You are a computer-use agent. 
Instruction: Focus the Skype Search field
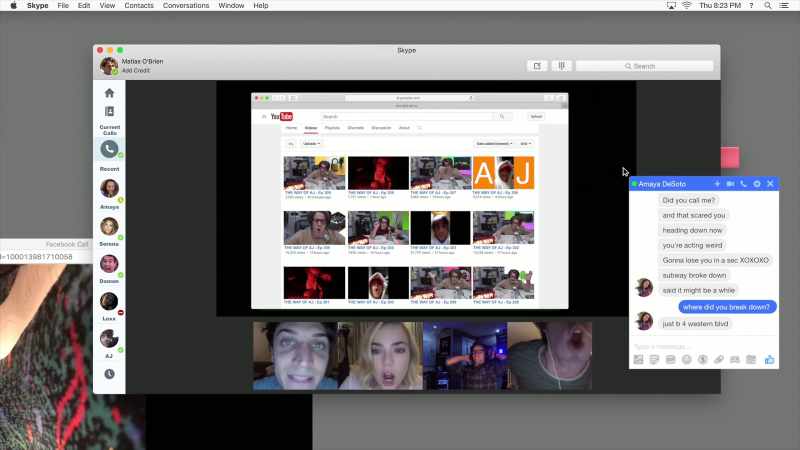644,66
